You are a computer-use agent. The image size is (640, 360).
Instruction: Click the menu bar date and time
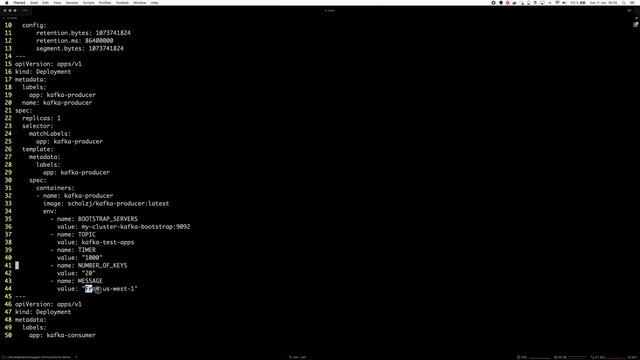(x=604, y=2)
